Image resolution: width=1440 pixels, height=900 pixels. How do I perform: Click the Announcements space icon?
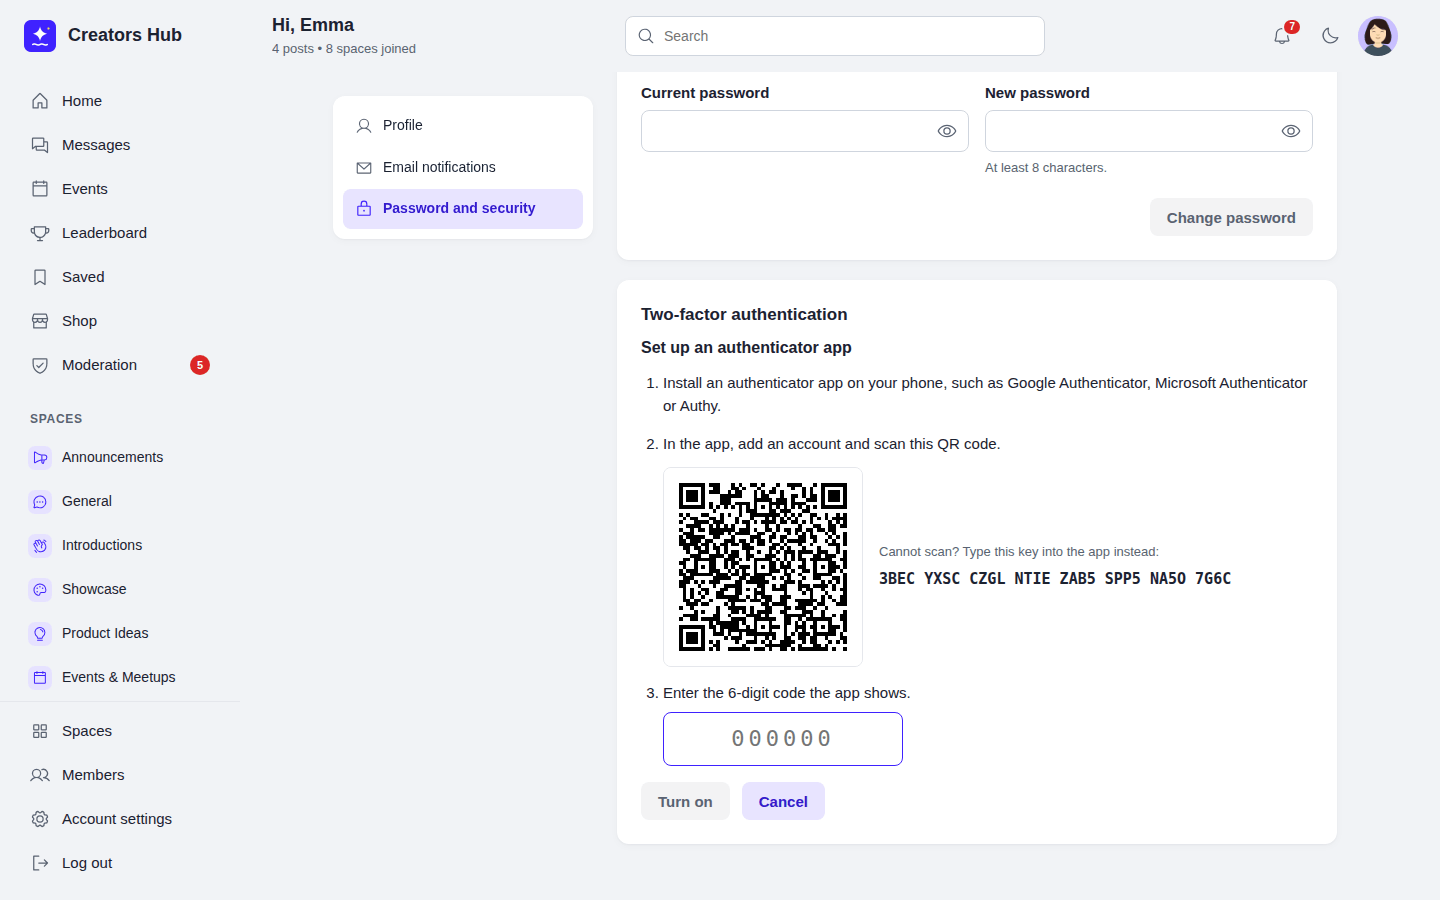(x=40, y=457)
